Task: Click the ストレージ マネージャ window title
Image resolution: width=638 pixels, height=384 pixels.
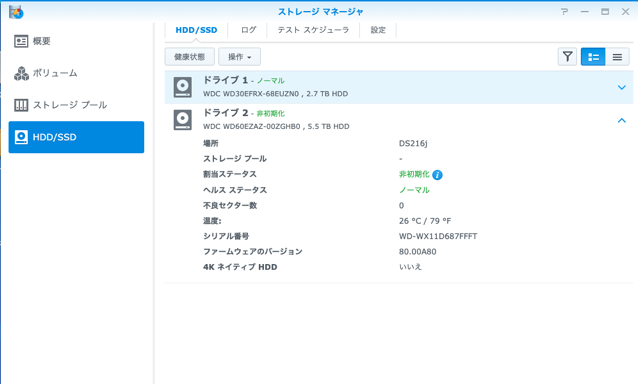Action: click(321, 12)
